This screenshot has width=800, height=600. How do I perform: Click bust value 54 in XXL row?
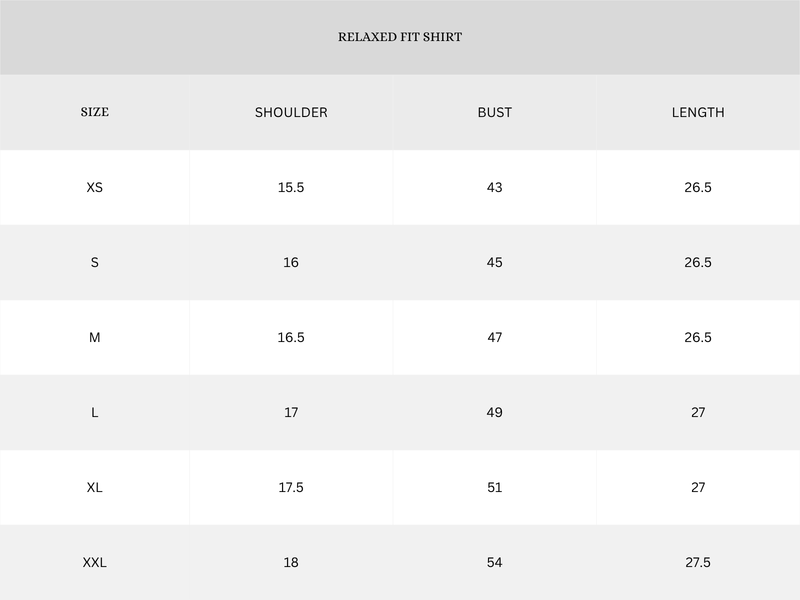pos(494,562)
